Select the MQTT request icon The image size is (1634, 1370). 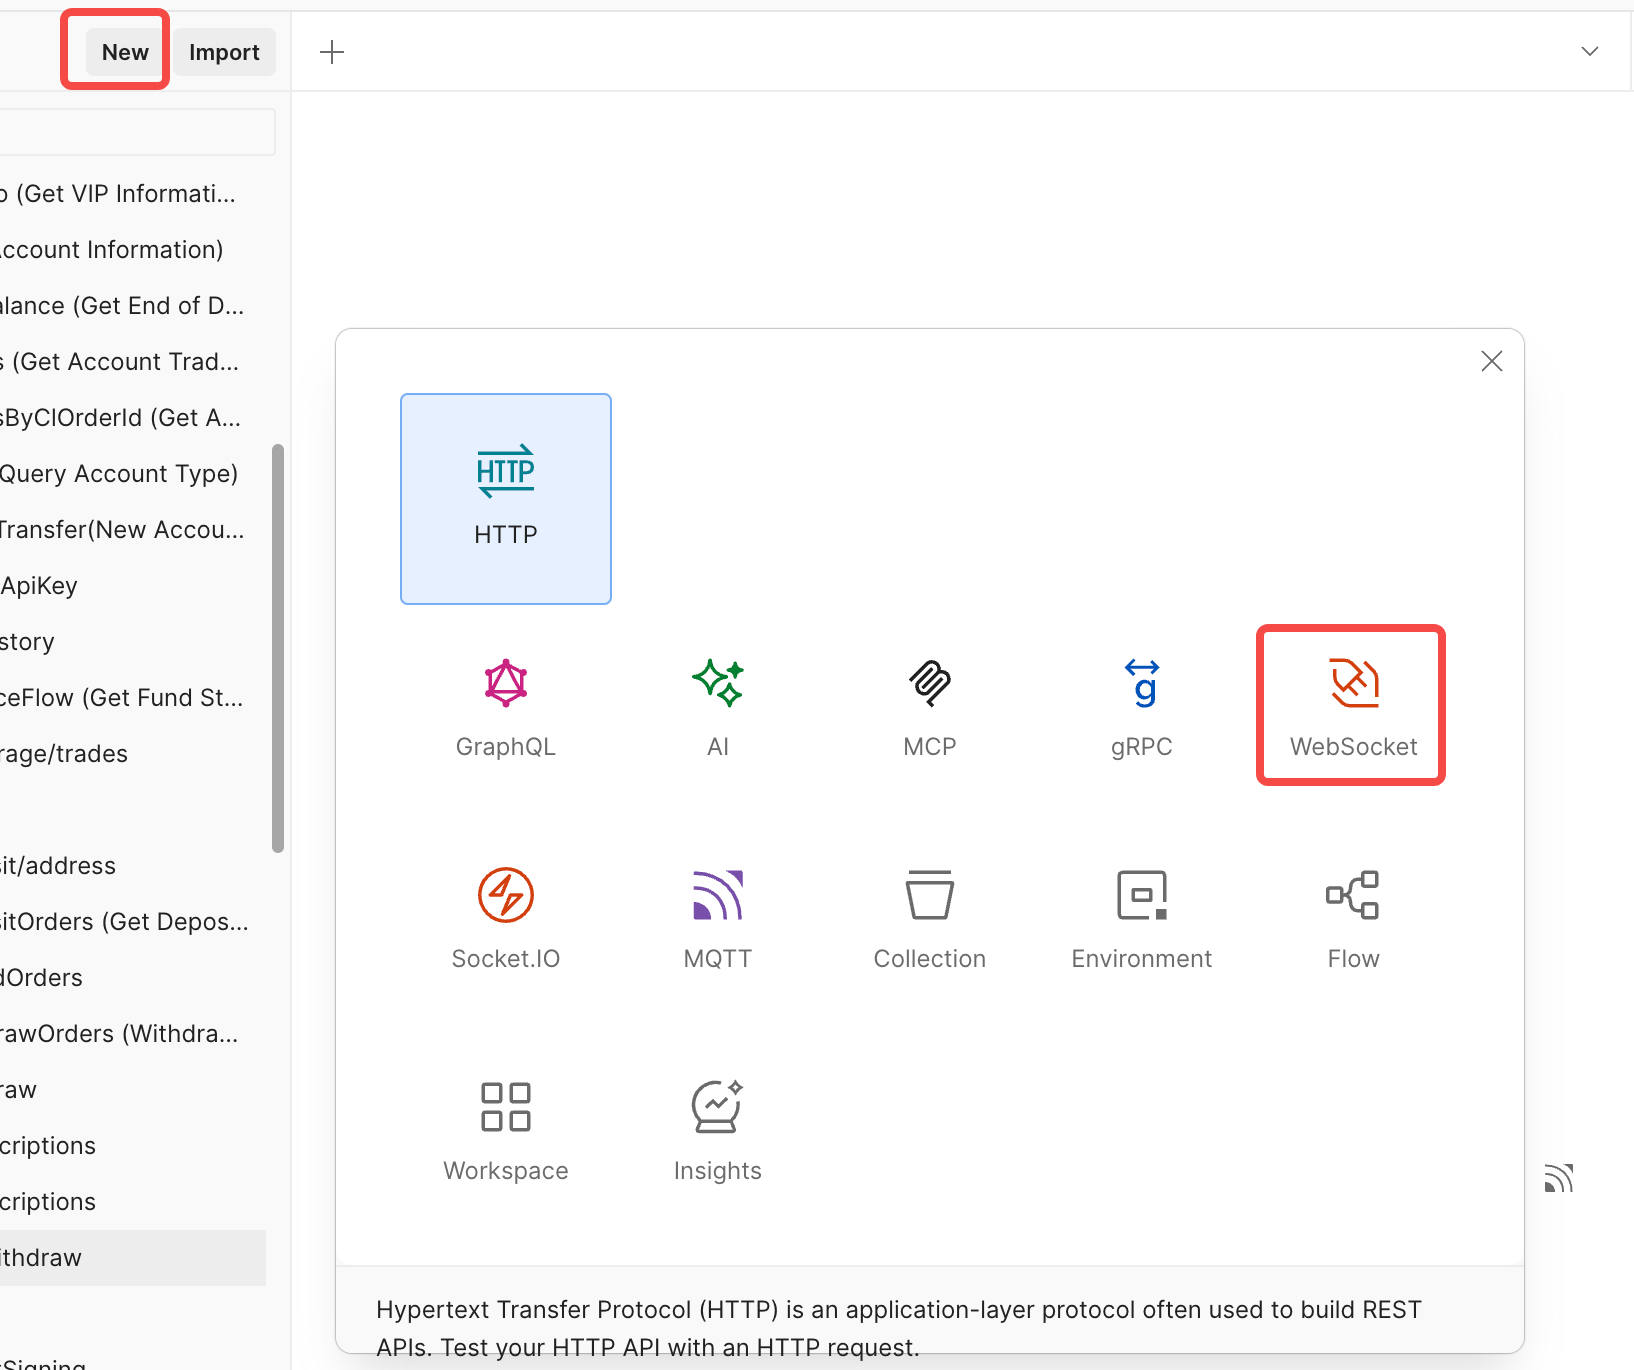click(717, 918)
